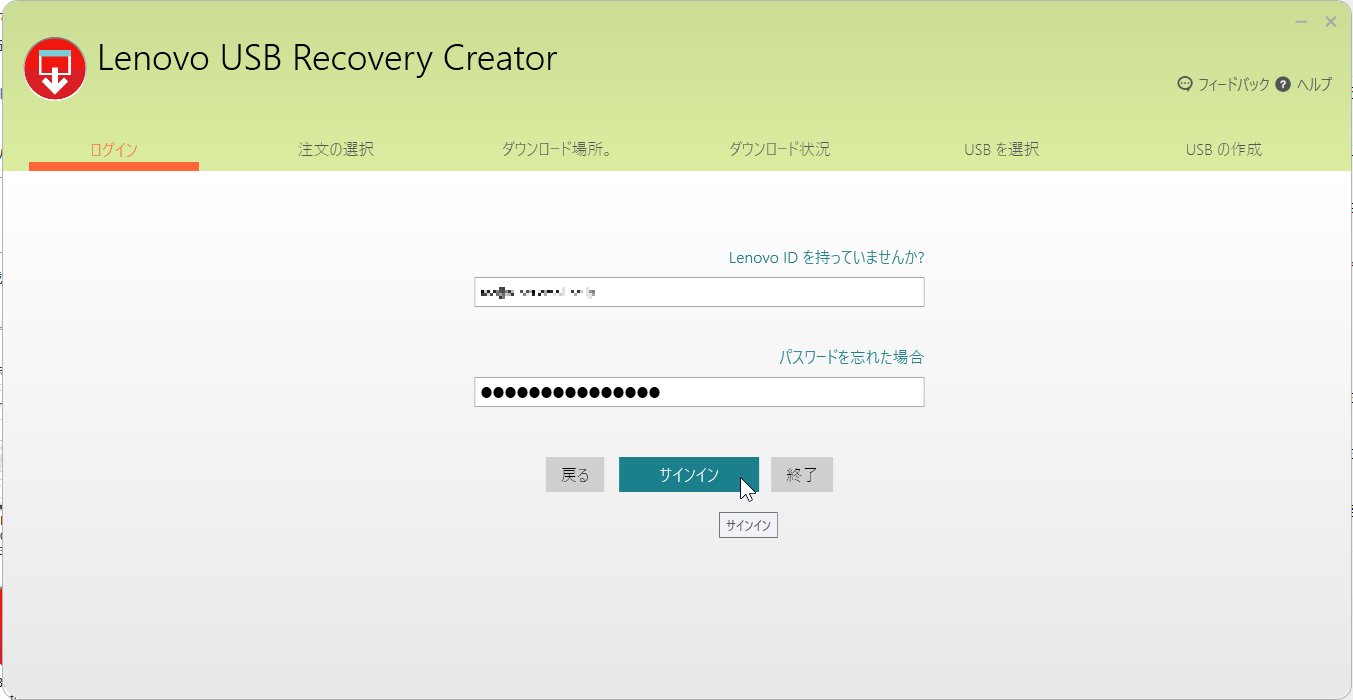Click the Lenovo USB Recovery Creator logo icon
Image resolution: width=1353 pixels, height=700 pixels.
tap(55, 68)
